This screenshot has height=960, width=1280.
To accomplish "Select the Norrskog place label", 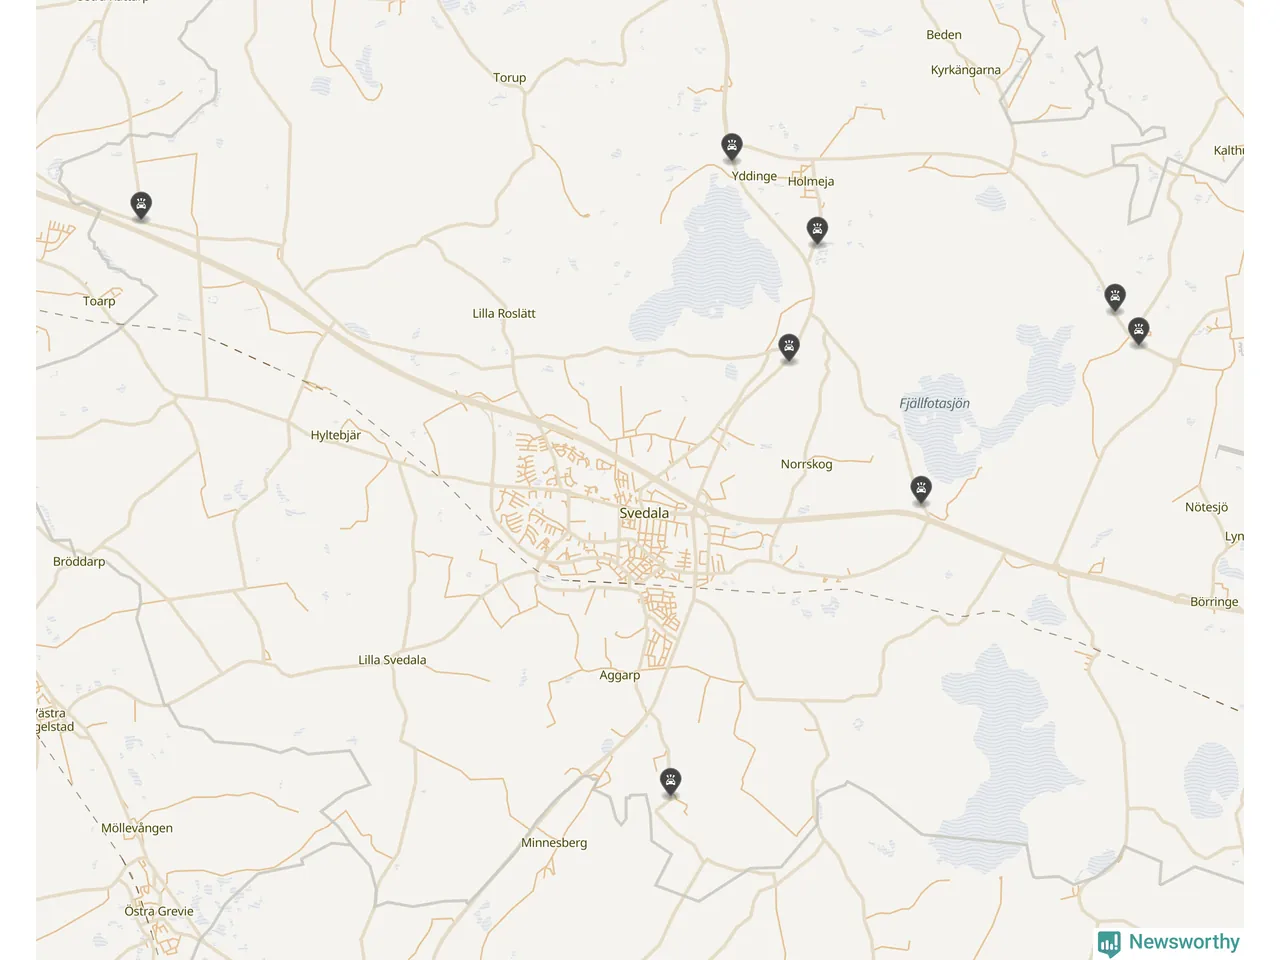I will pos(806,464).
